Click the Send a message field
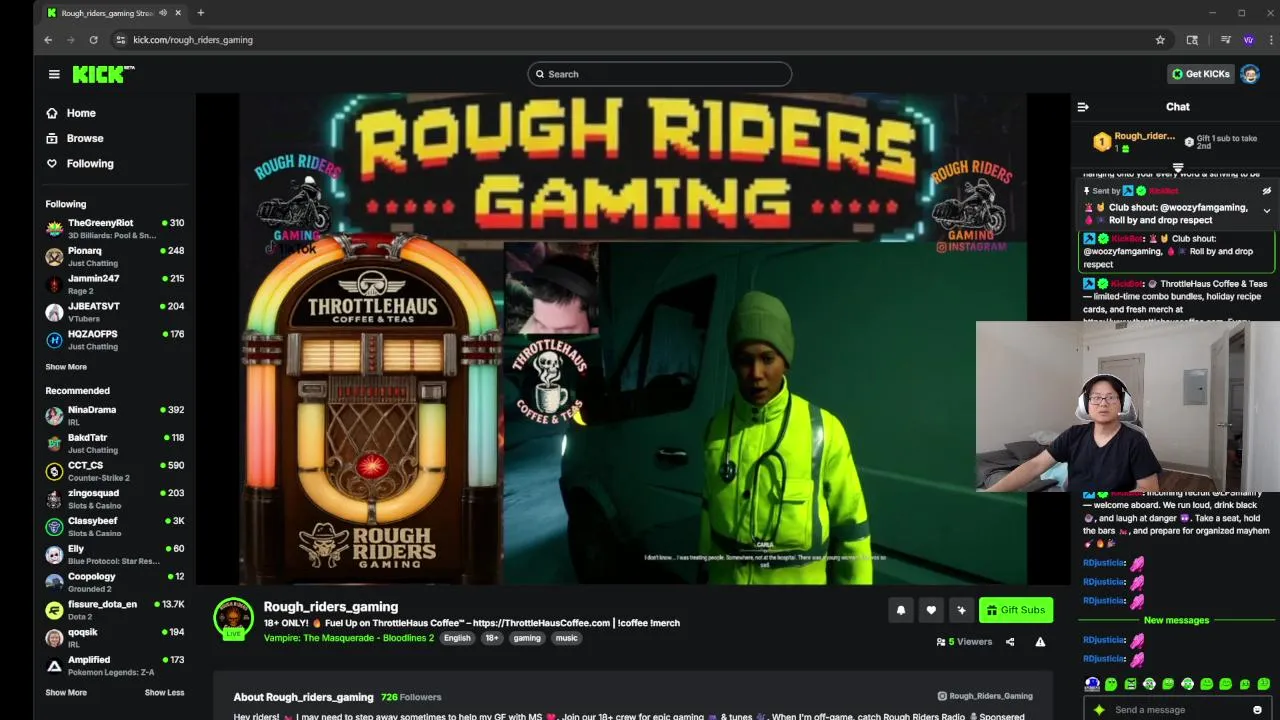The image size is (1280, 720). click(x=1178, y=710)
